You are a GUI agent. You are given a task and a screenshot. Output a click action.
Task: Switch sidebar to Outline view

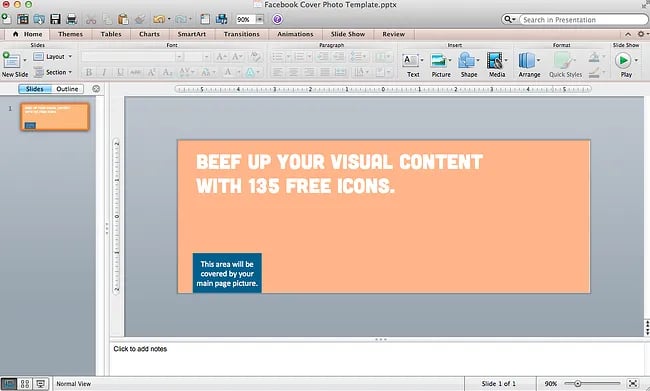tap(67, 89)
